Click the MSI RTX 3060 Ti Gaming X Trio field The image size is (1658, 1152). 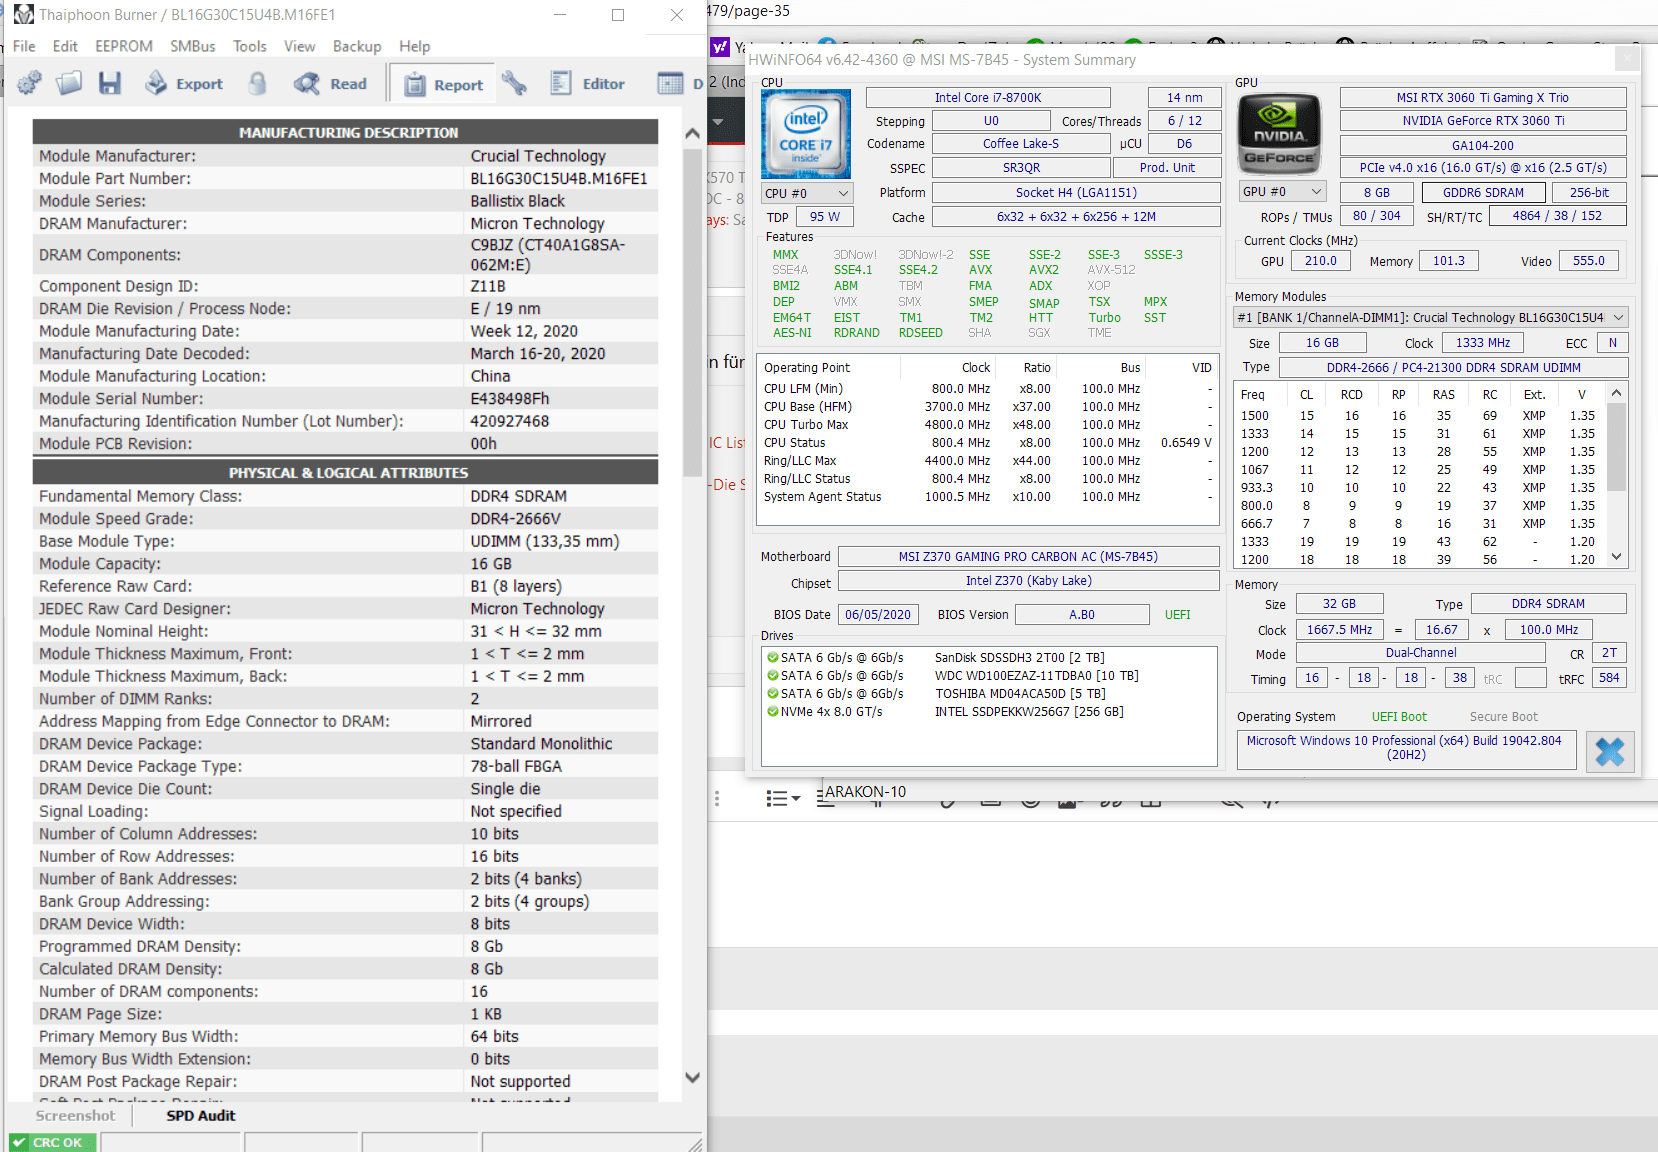1483,97
